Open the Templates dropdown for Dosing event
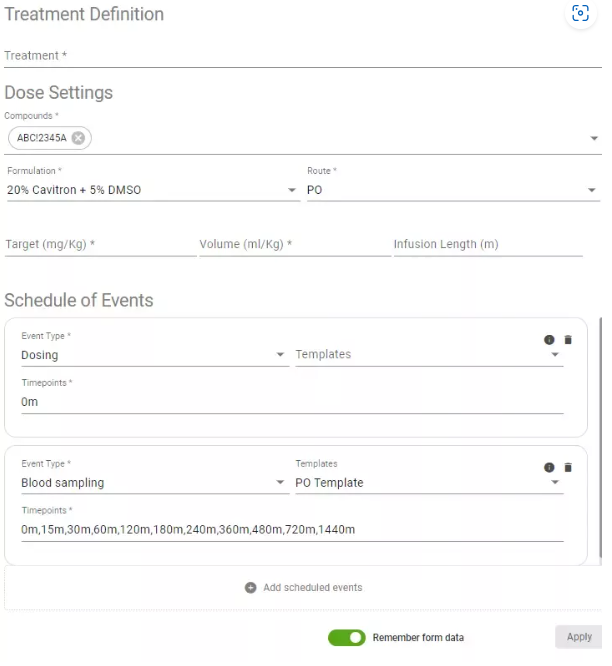This screenshot has height=666, width=612. [x=428, y=355]
